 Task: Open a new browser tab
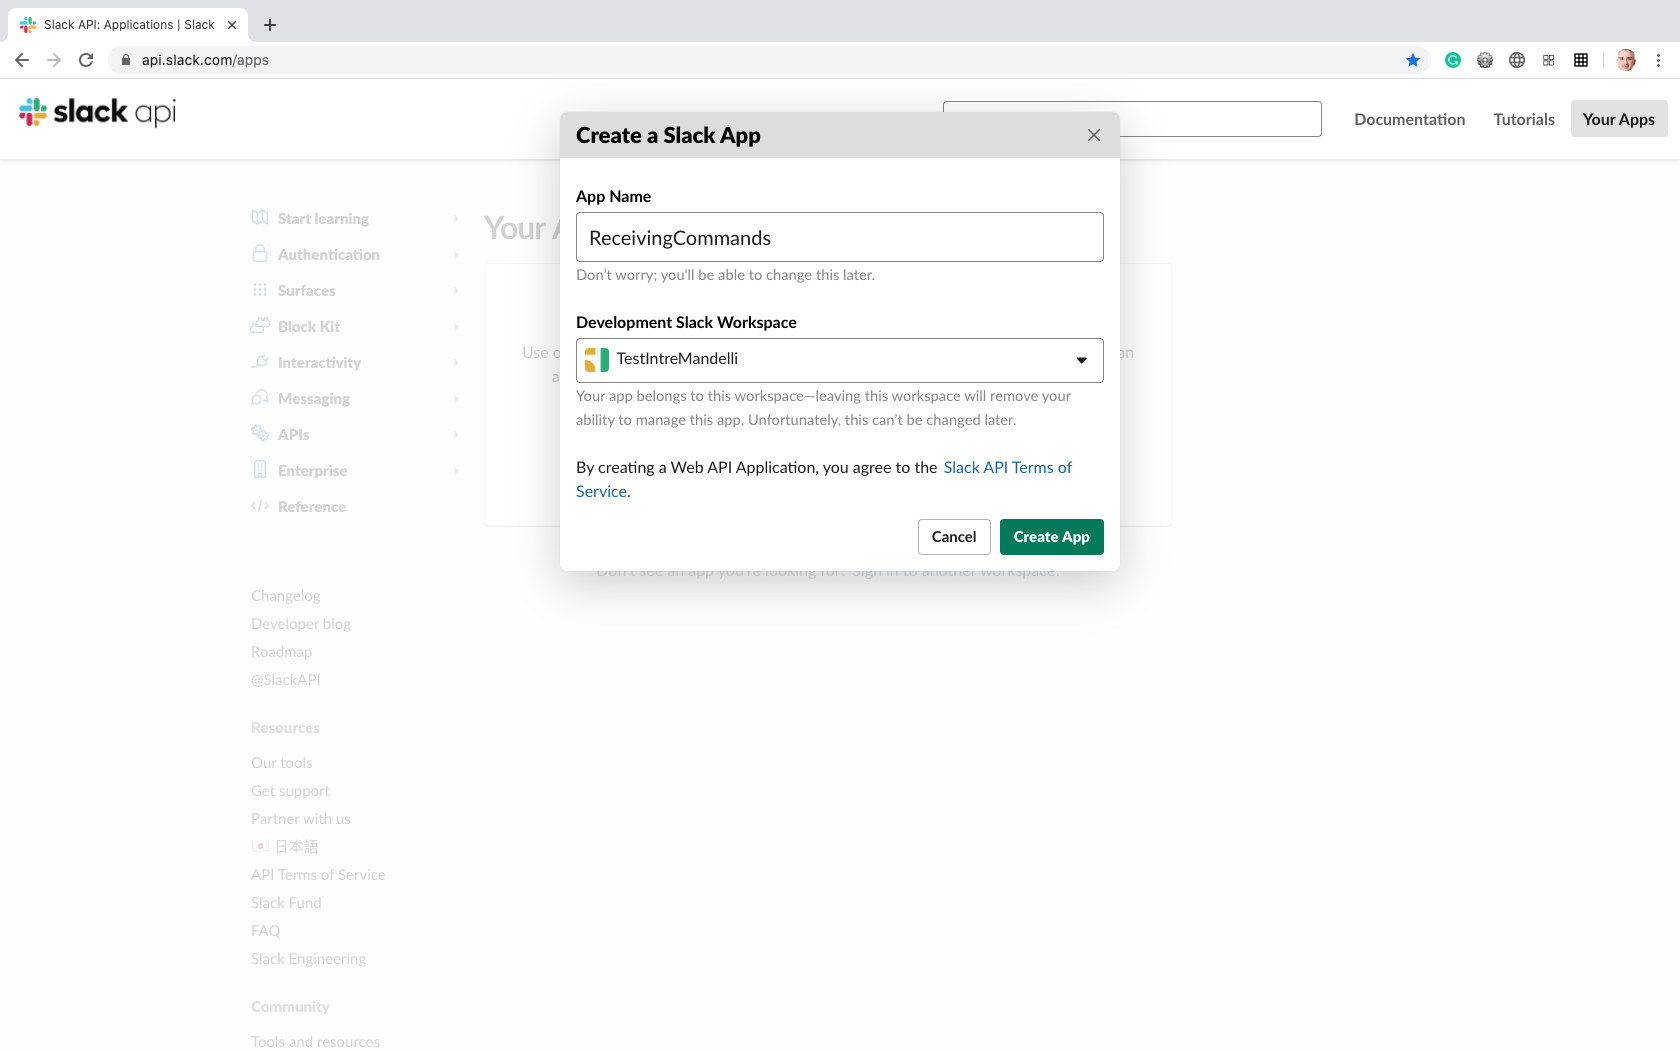(x=270, y=25)
